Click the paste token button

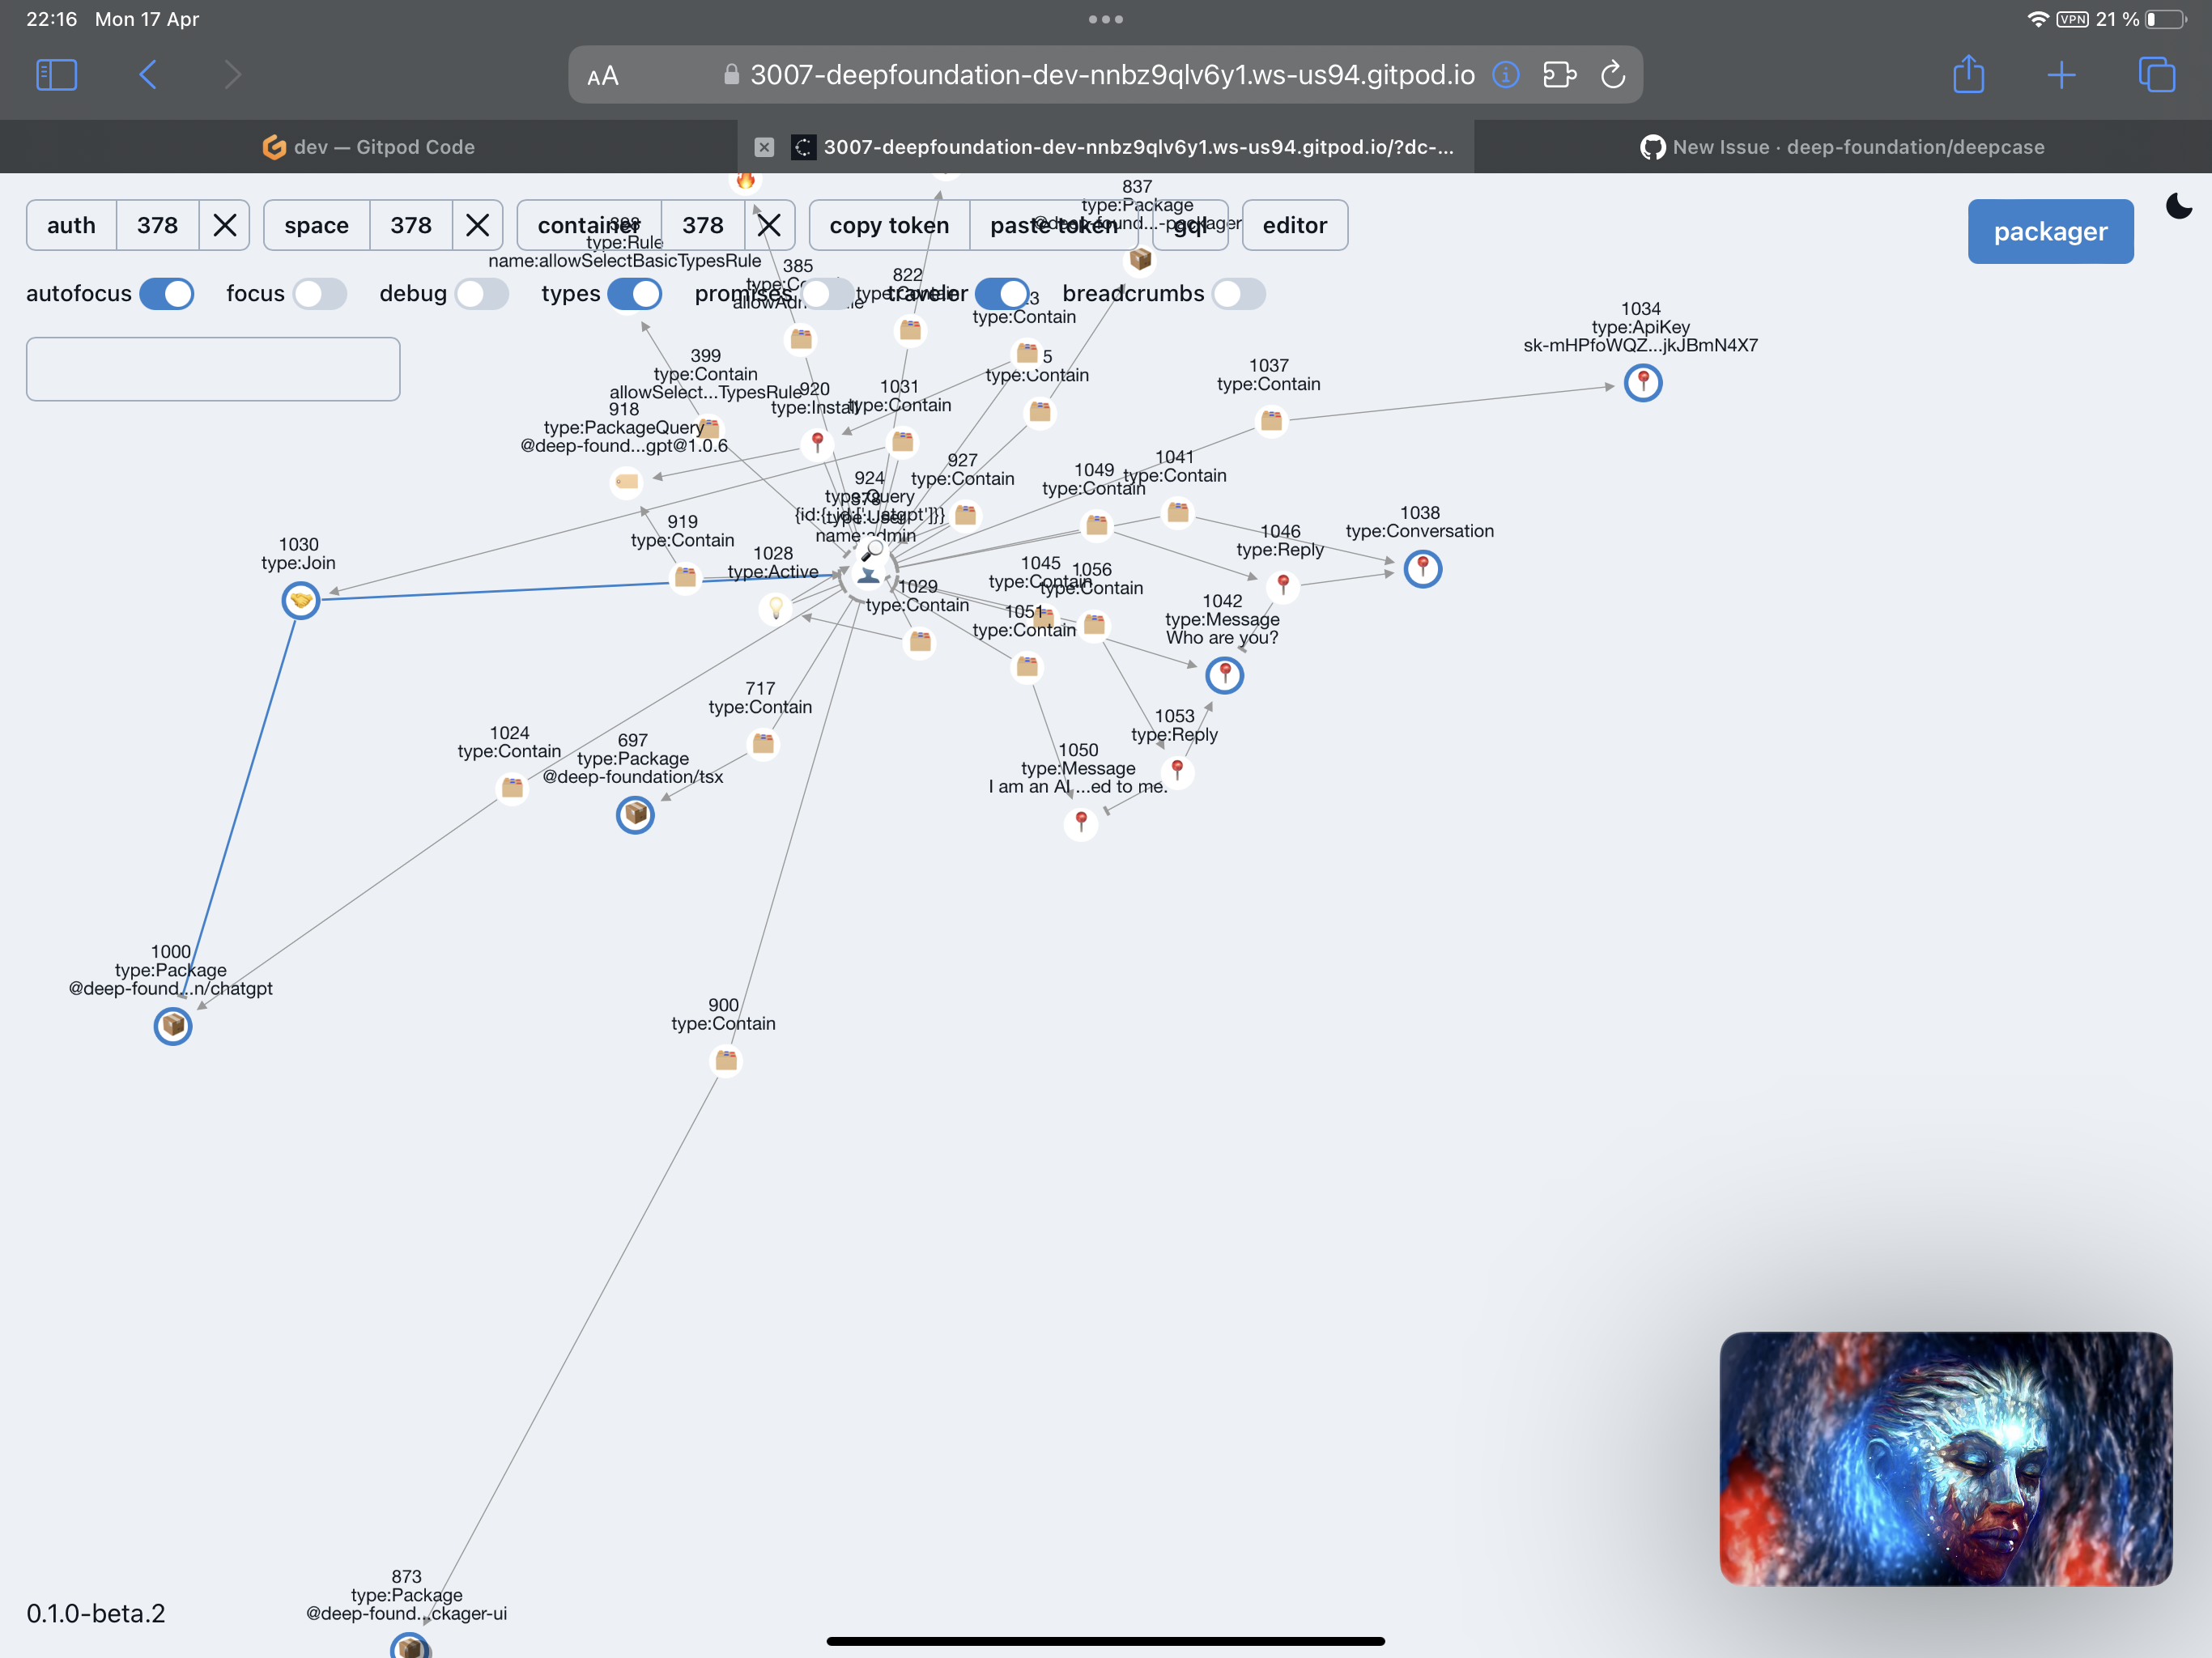(x=1053, y=225)
